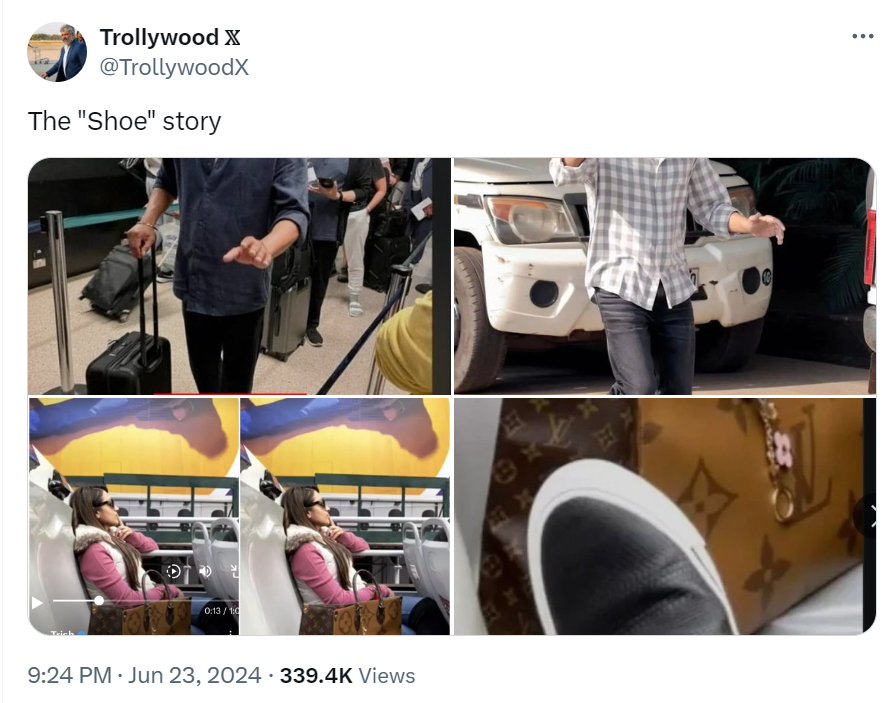The height and width of the screenshot is (703, 885).
Task: Click the next-image chevron arrow on the right edge
Action: point(870,516)
